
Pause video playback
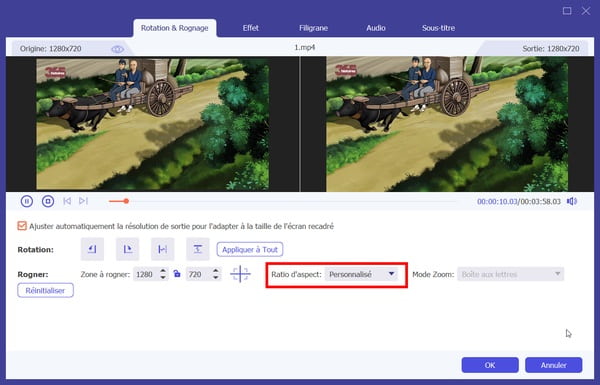pos(27,201)
